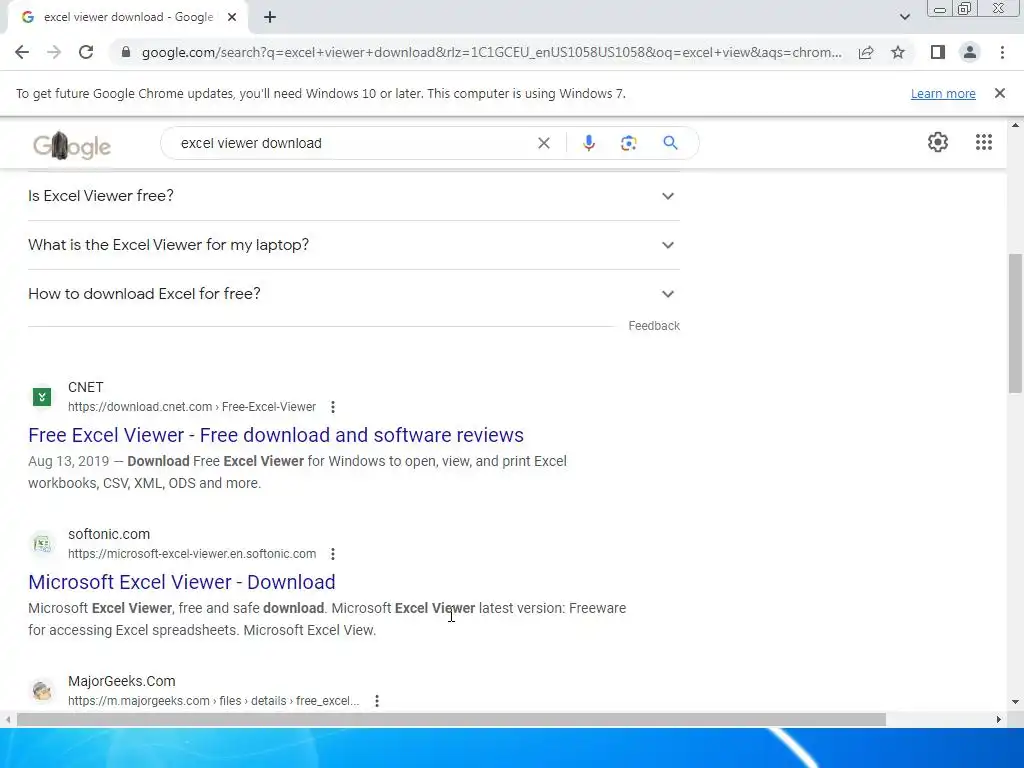Image resolution: width=1024 pixels, height=768 pixels.
Task: Reload the current page
Action: tap(86, 52)
